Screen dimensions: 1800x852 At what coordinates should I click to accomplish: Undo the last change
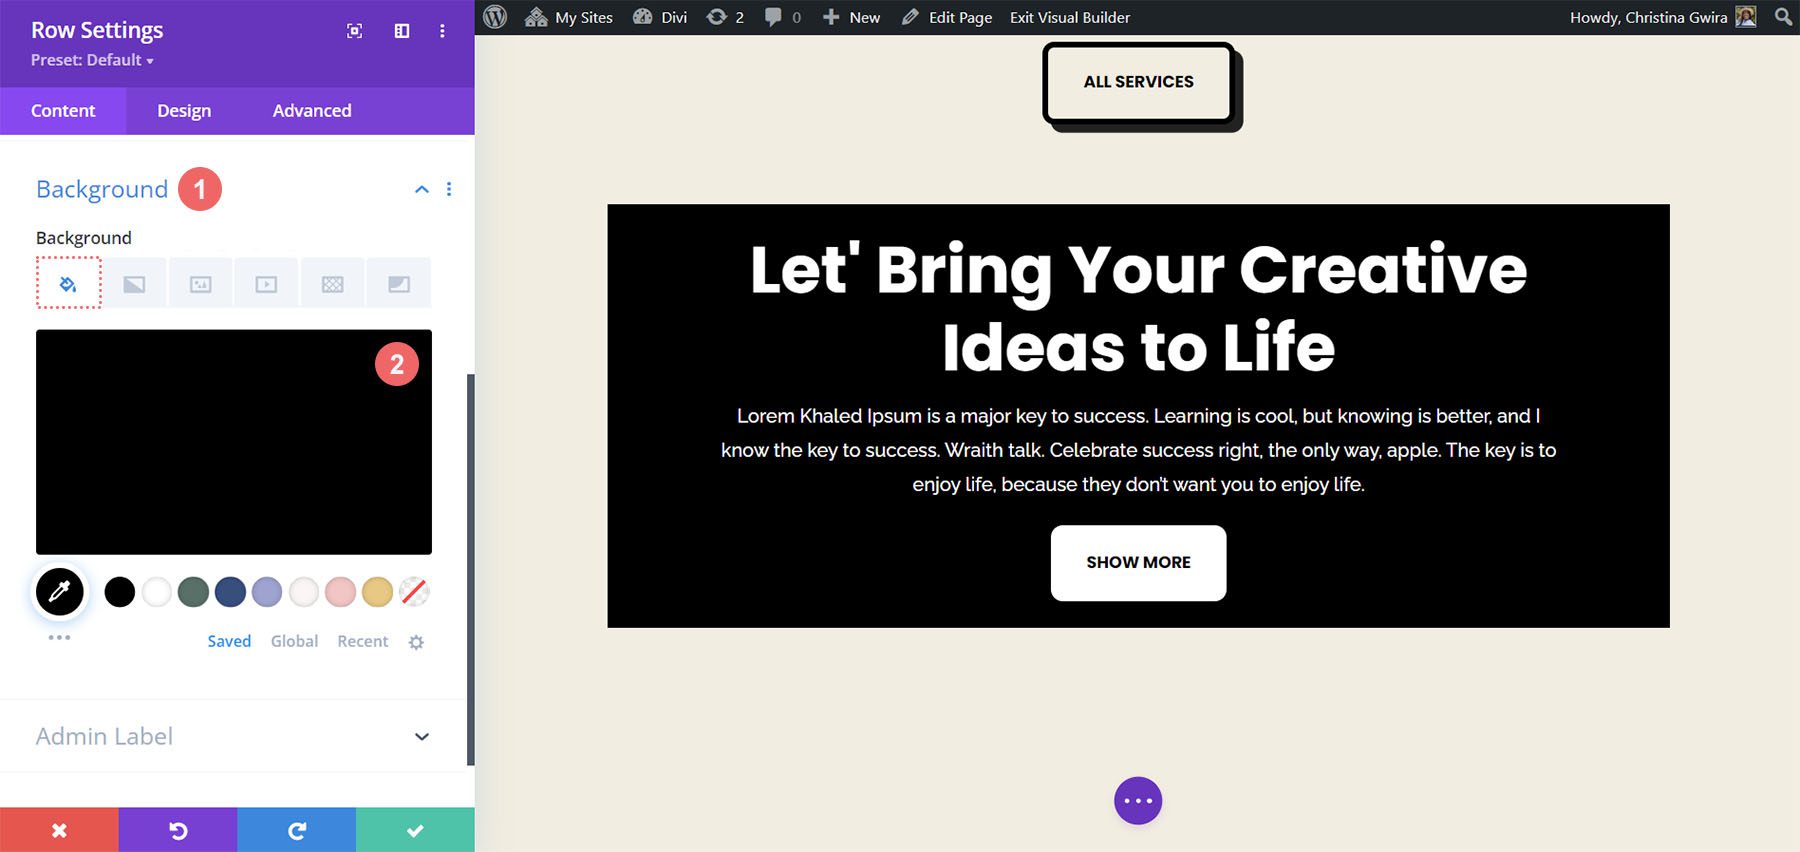coord(178,830)
